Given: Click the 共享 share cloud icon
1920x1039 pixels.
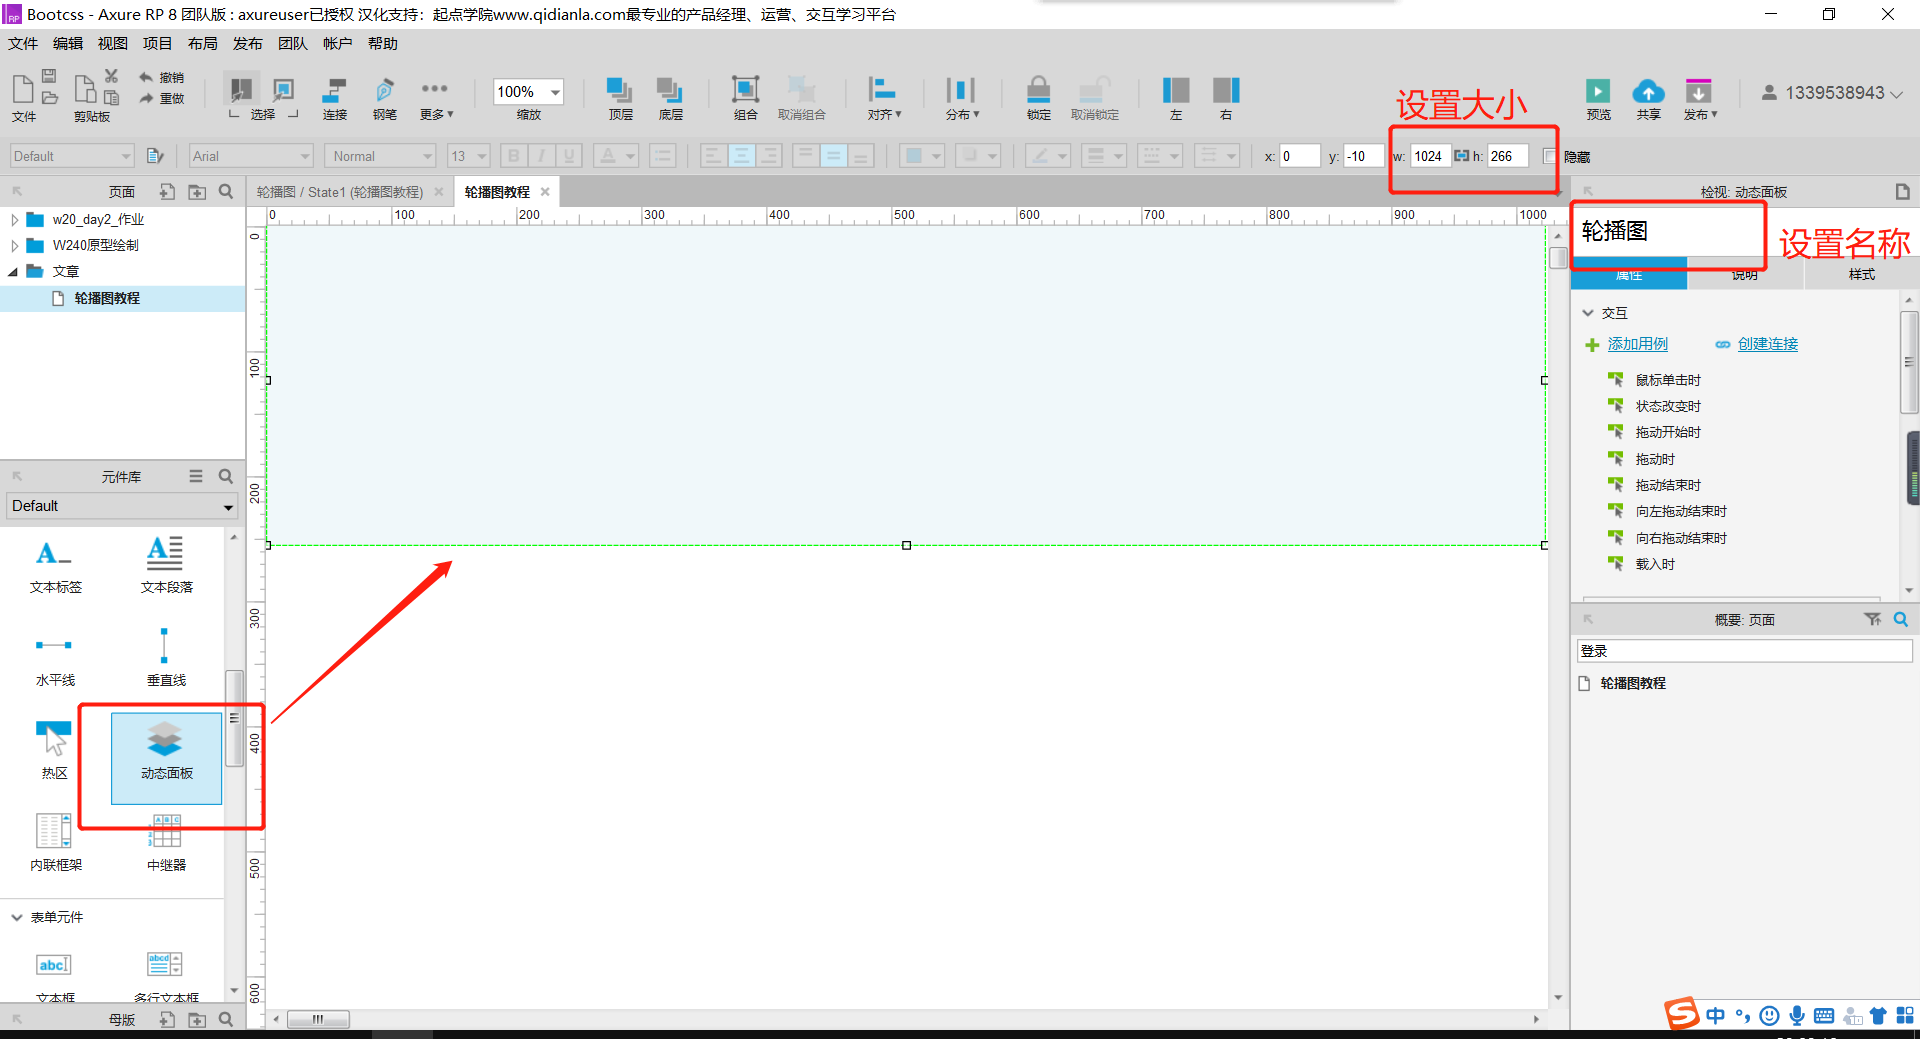Looking at the screenshot, I should pyautogui.click(x=1648, y=91).
